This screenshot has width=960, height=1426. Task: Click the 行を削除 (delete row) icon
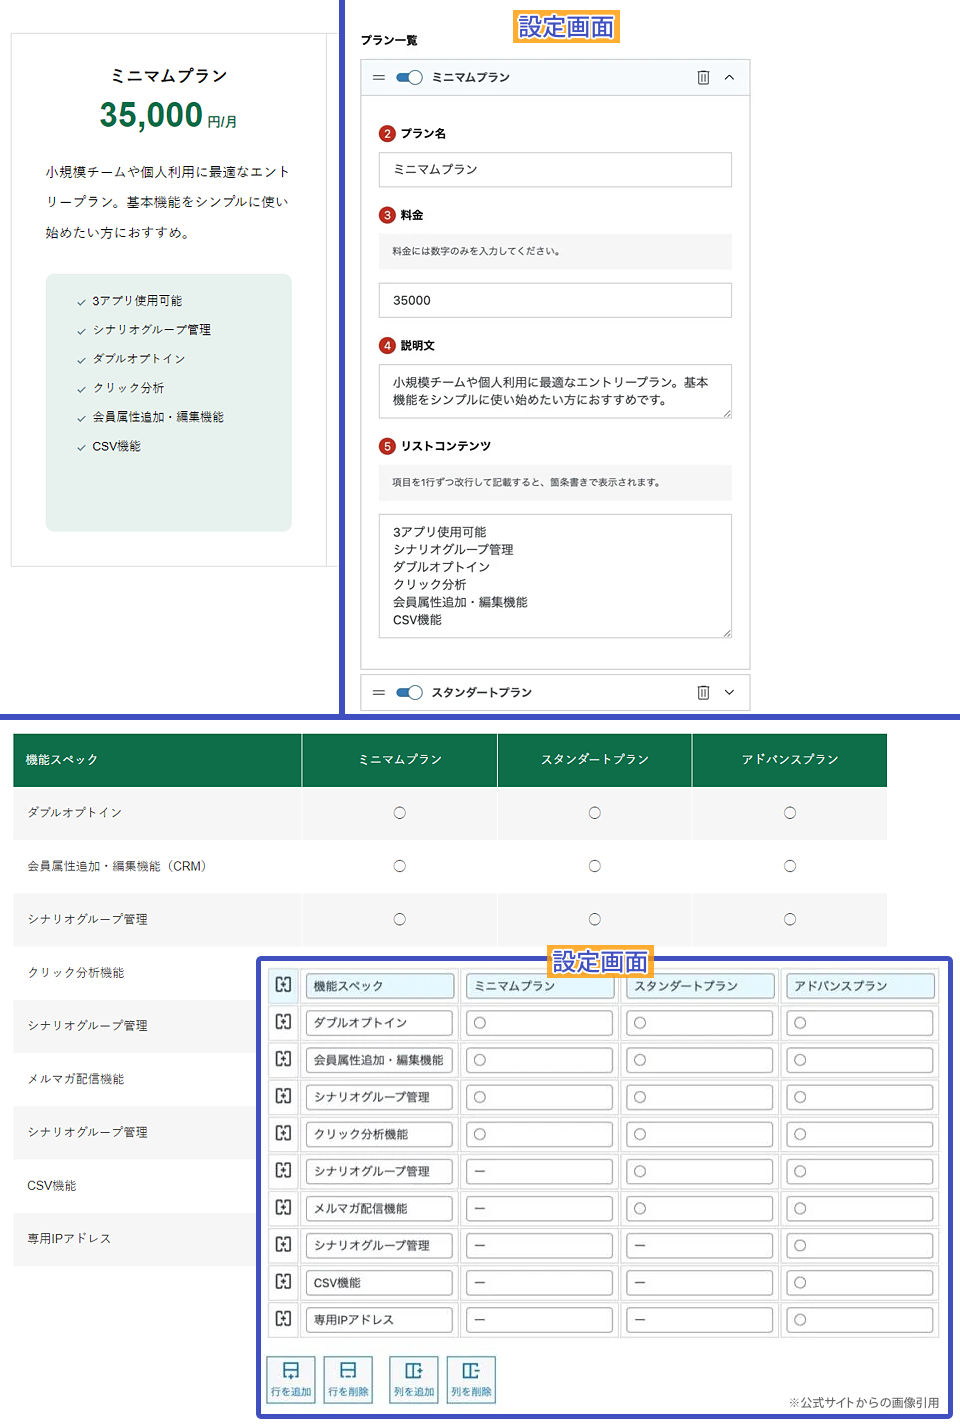348,1378
